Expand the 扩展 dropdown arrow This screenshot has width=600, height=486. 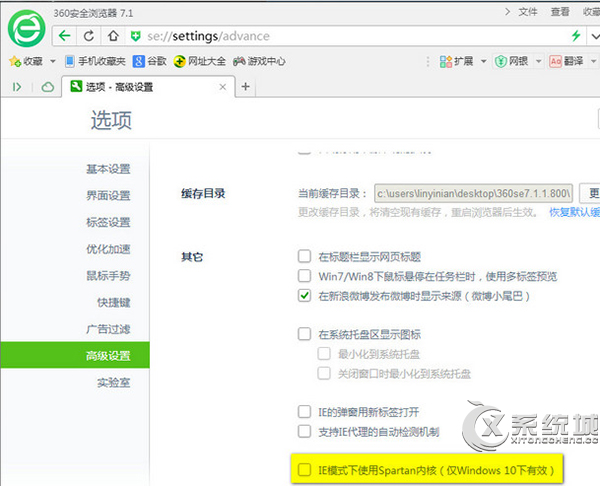point(484,61)
